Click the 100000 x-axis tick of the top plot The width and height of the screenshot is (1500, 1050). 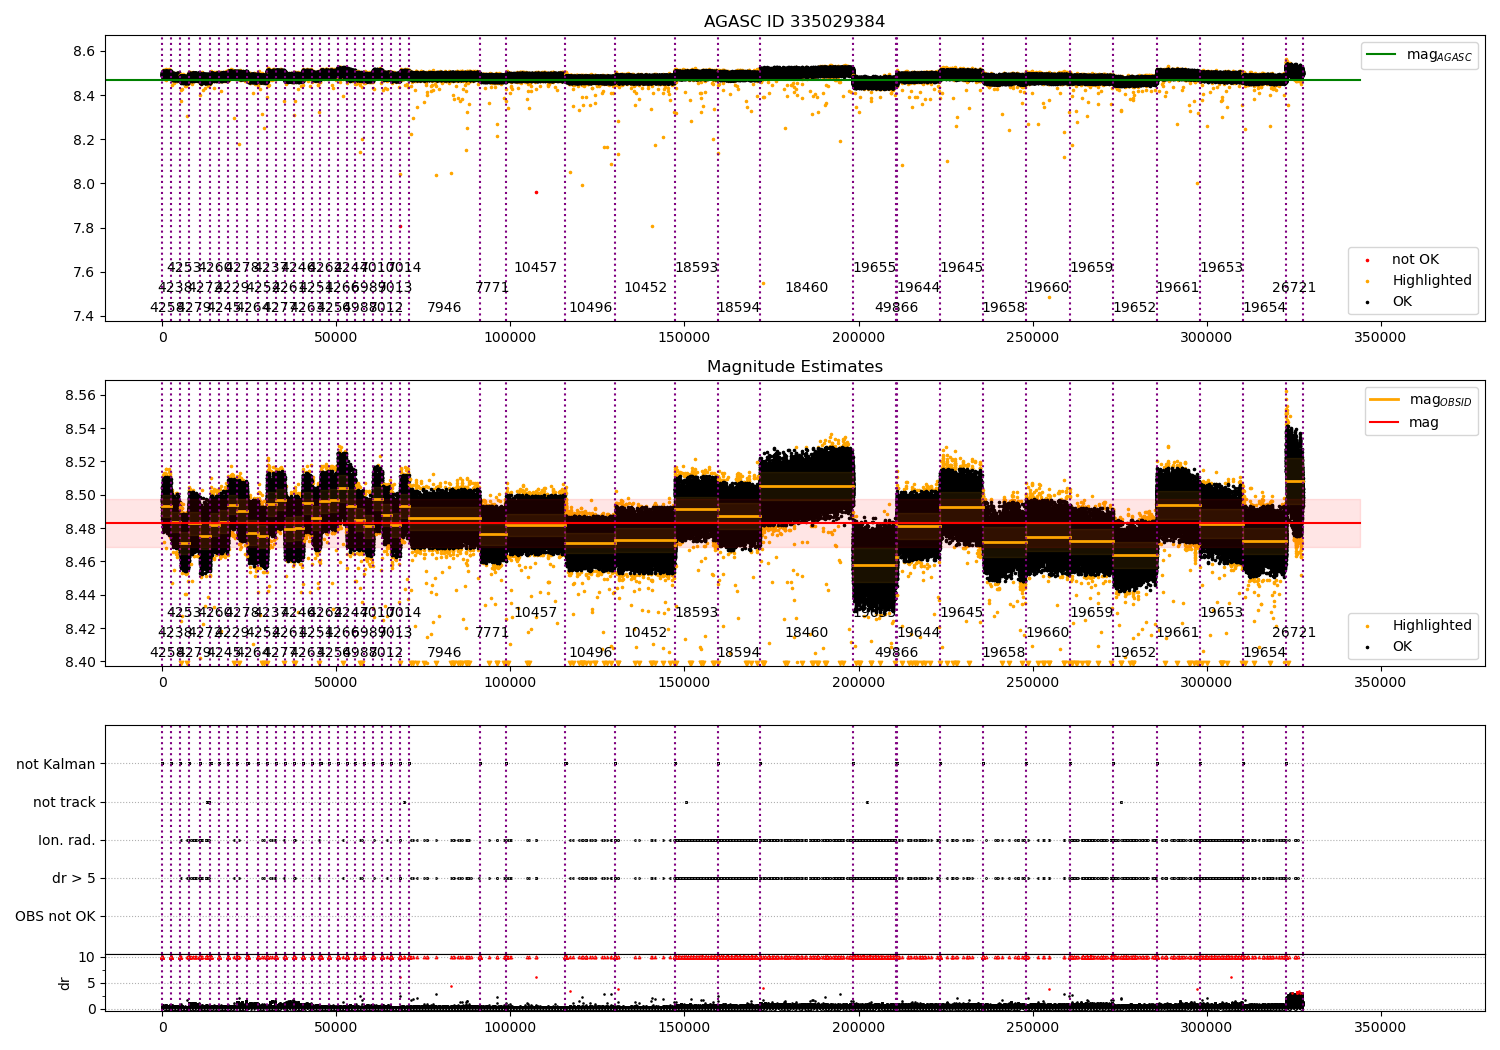point(510,338)
